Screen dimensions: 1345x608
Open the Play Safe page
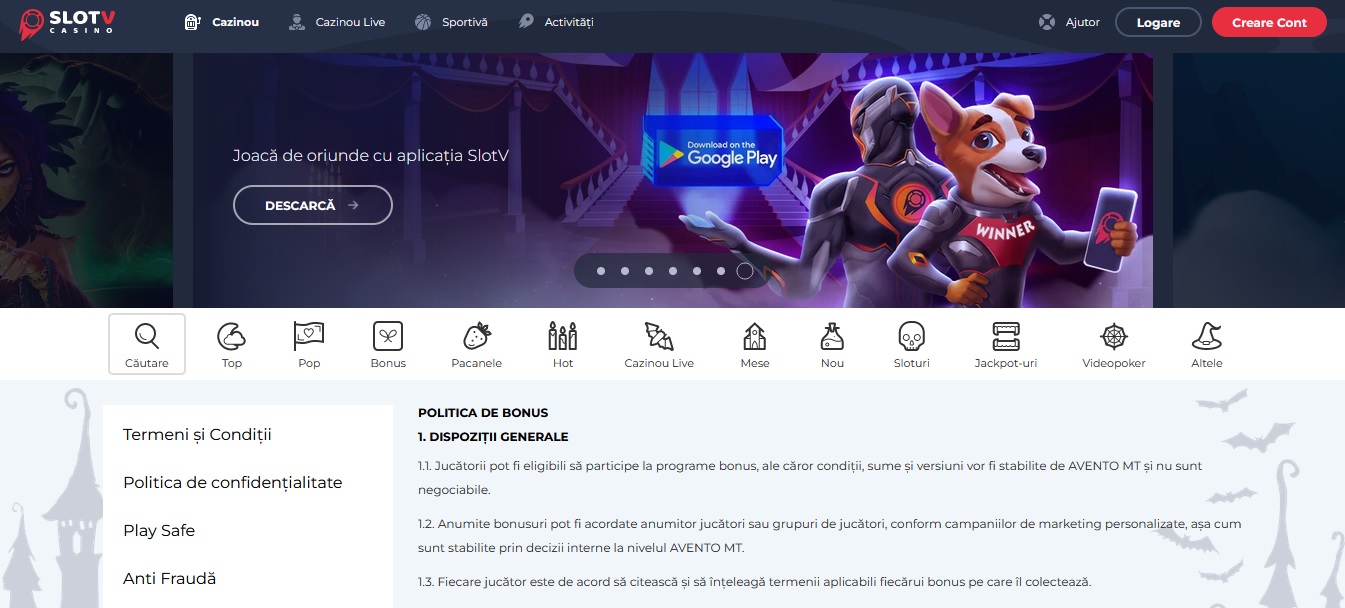(x=159, y=530)
